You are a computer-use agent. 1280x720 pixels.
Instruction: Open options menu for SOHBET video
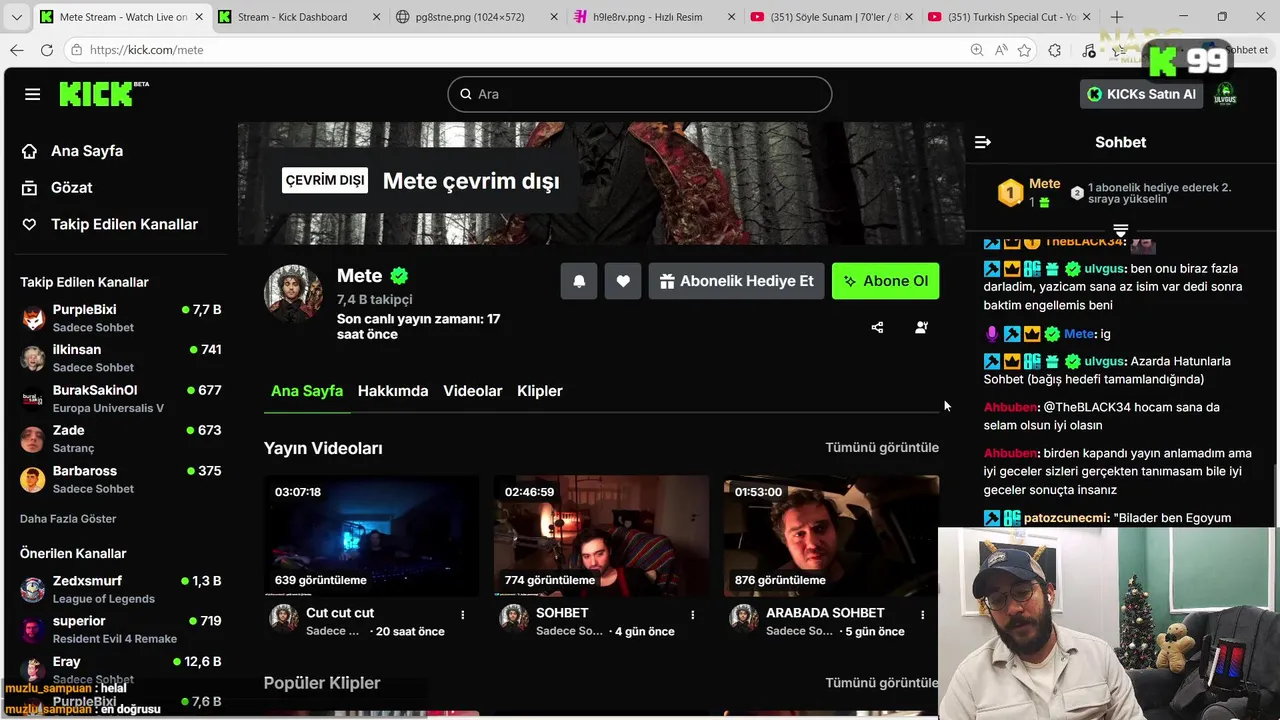pyautogui.click(x=692, y=614)
